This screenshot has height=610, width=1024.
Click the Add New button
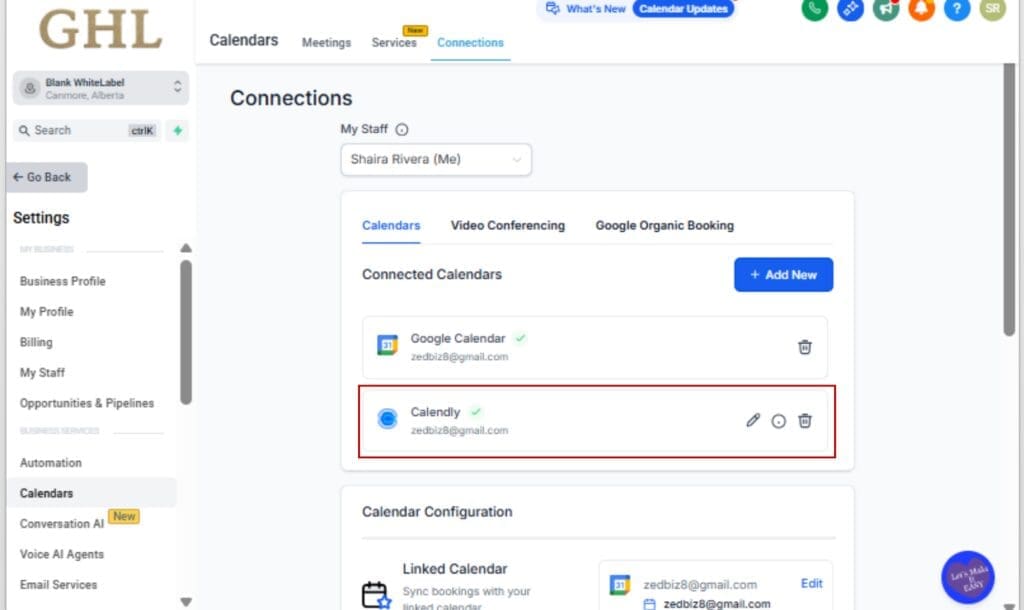click(783, 274)
